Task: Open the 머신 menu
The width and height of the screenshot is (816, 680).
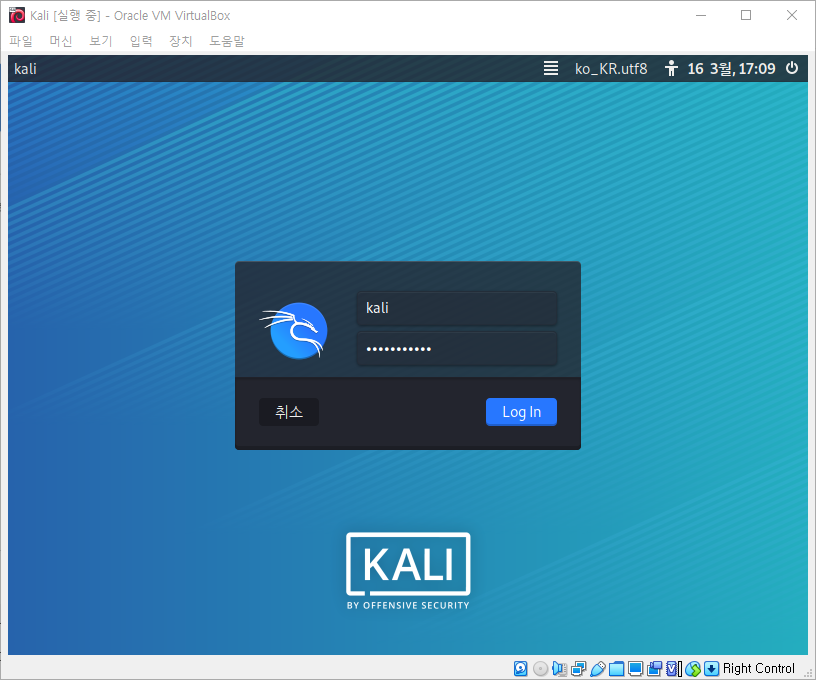Action: click(60, 41)
